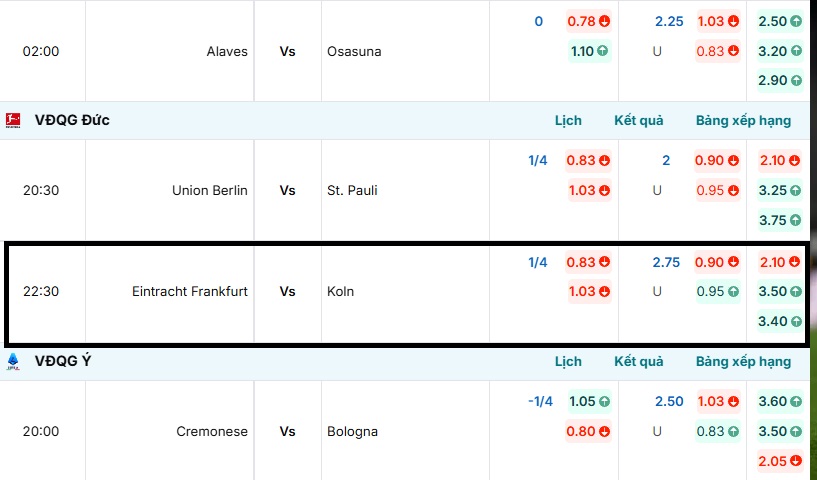Image resolution: width=817 pixels, height=480 pixels.
Task: Select the Union Berlin team name
Action: click(210, 190)
